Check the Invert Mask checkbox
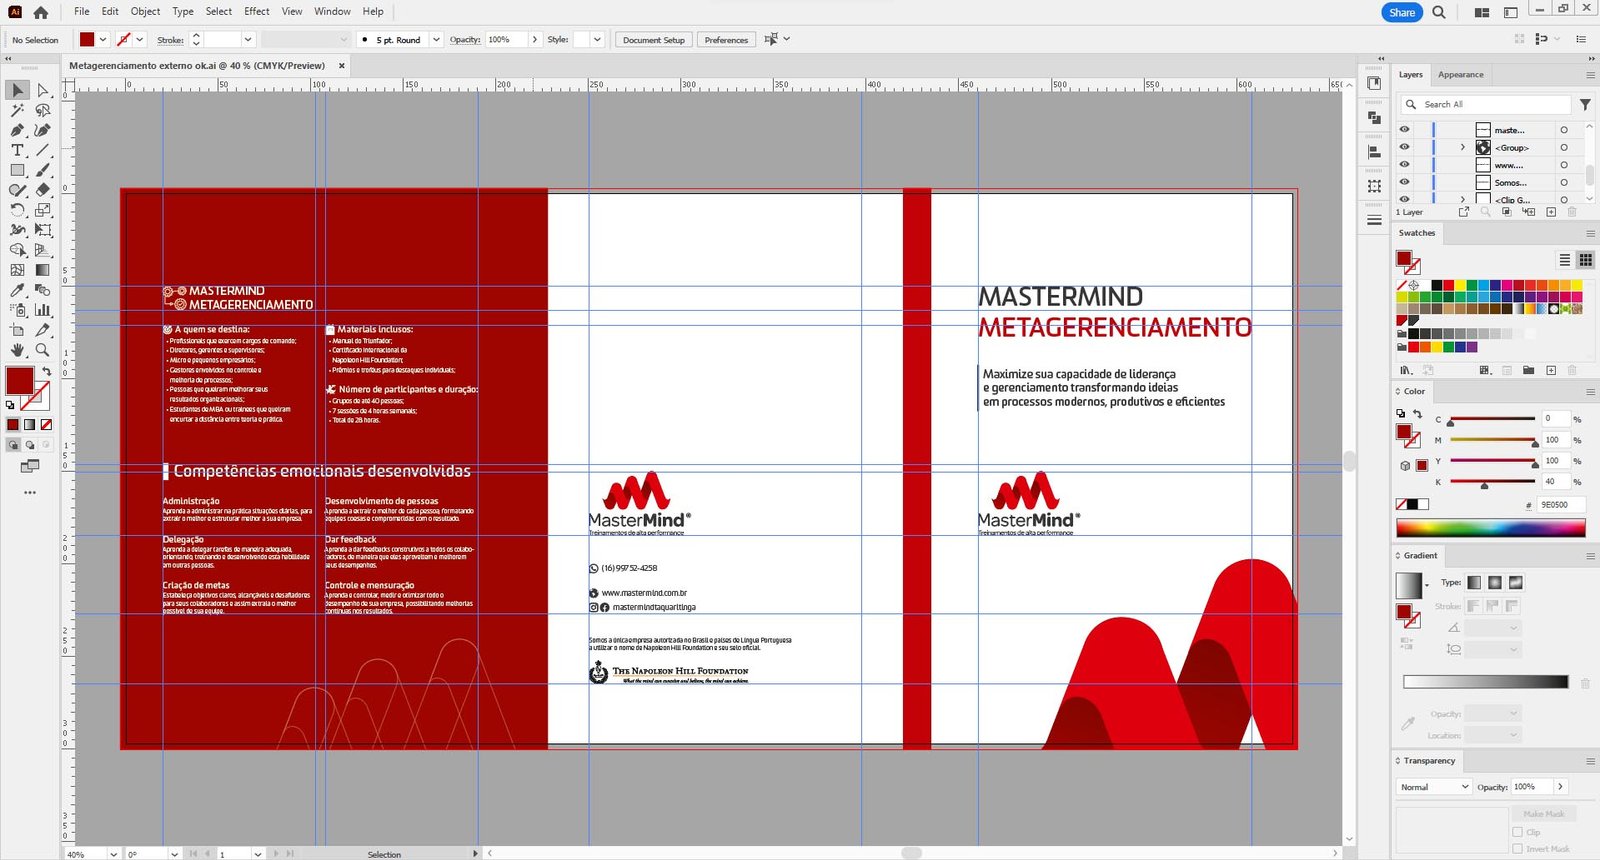This screenshot has height=860, width=1600. 1518,849
